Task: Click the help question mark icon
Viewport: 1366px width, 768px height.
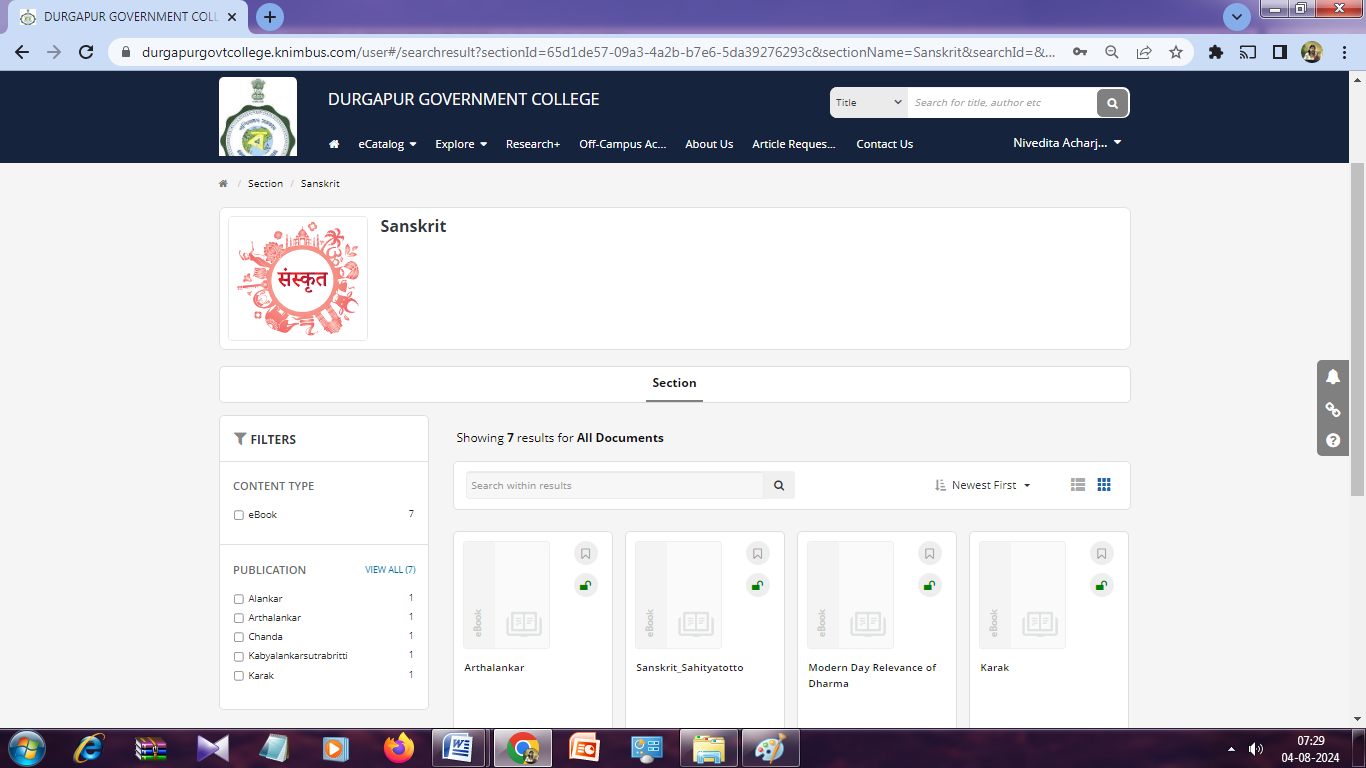Action: 1333,440
